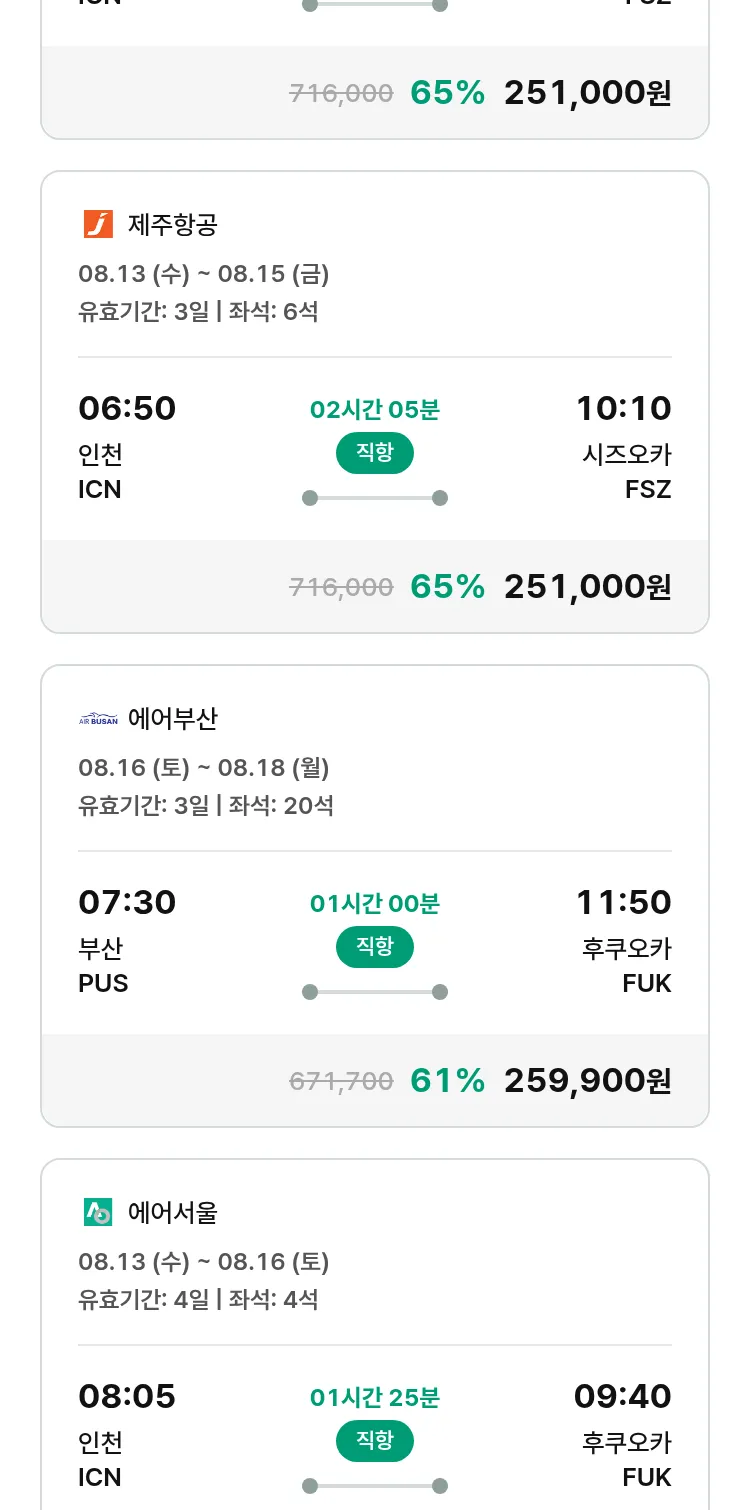Click the 11:50 Fukuoka arrival time

coord(623,903)
